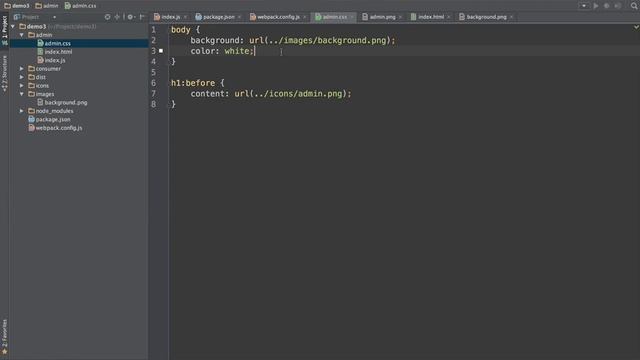Open the Project panel settings gear

pyautogui.click(x=131, y=17)
